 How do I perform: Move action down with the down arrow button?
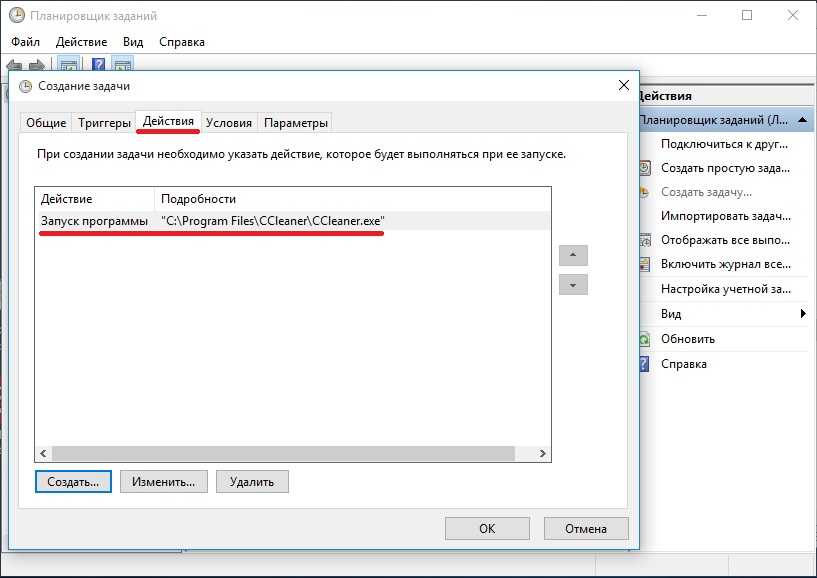pos(573,285)
